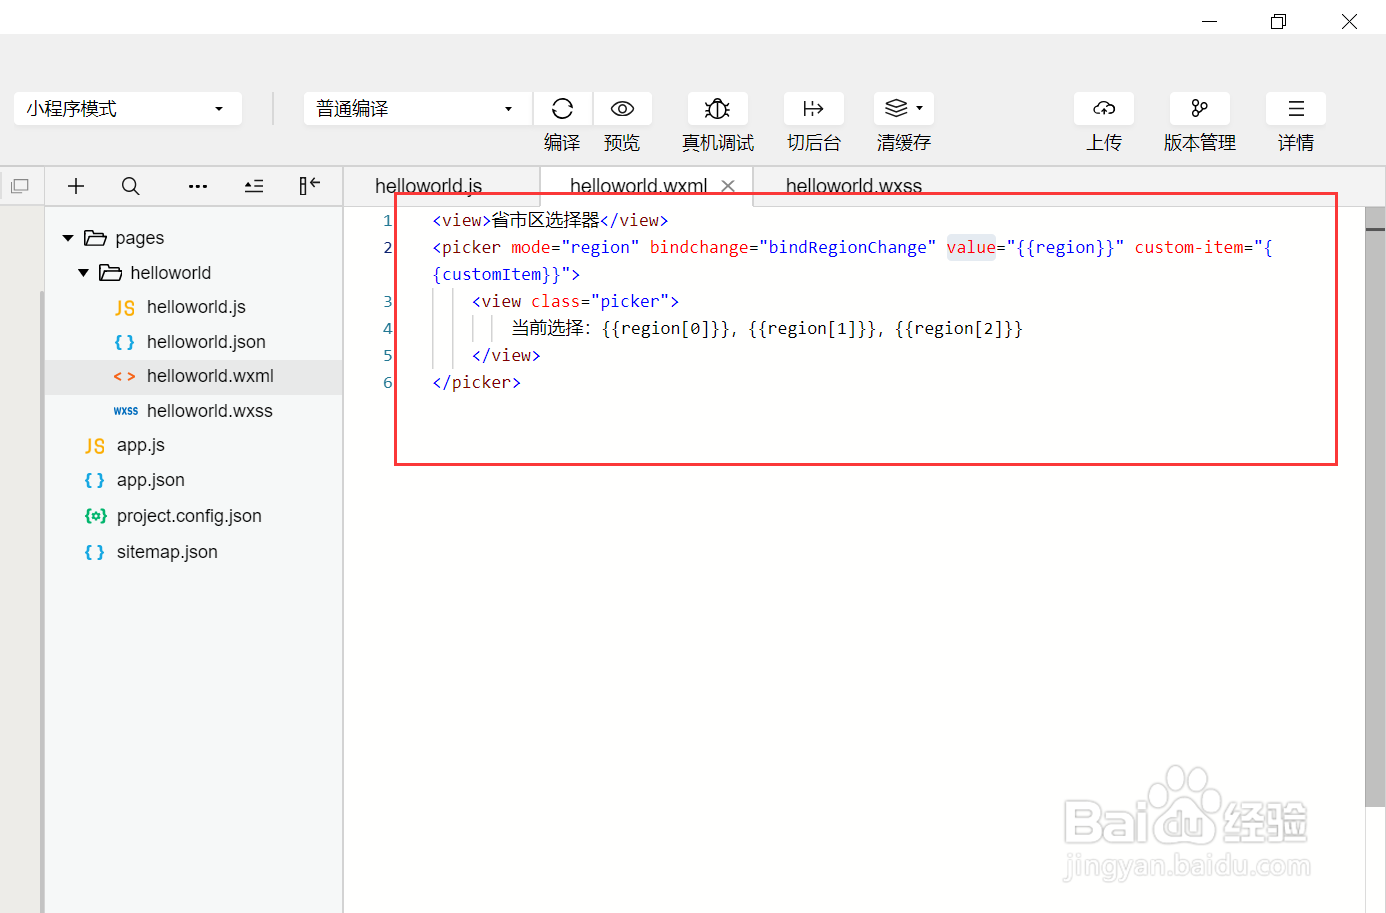
Task: Click the preview eye icon
Action: tap(622, 108)
